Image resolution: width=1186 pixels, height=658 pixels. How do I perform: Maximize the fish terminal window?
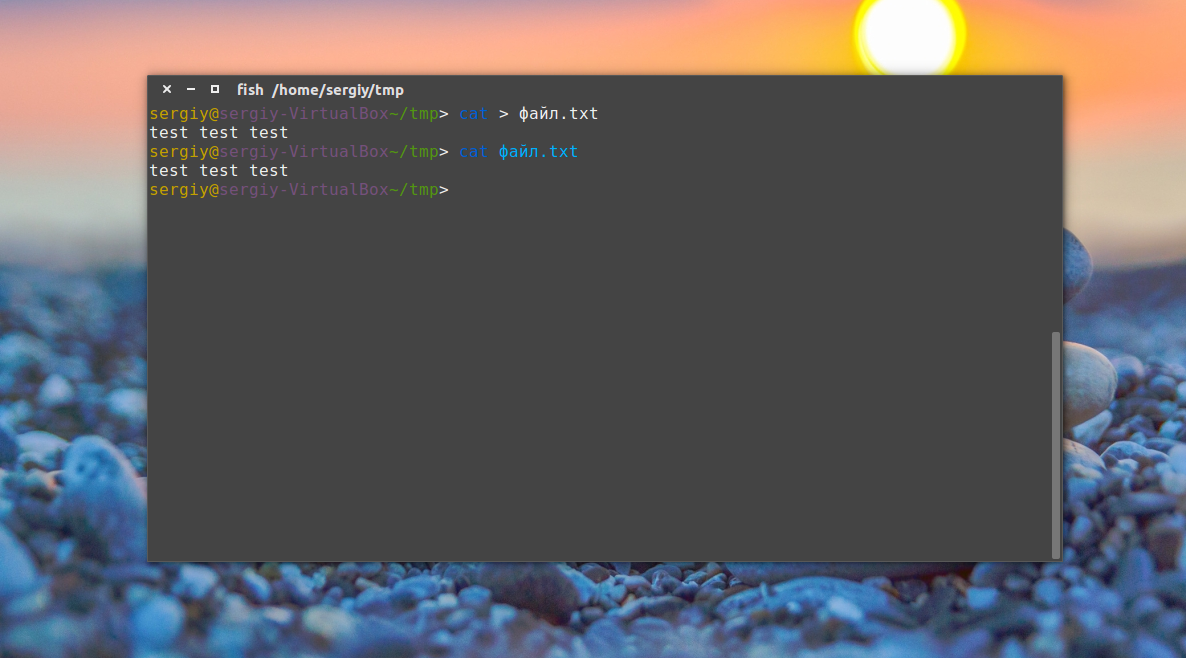click(x=215, y=89)
